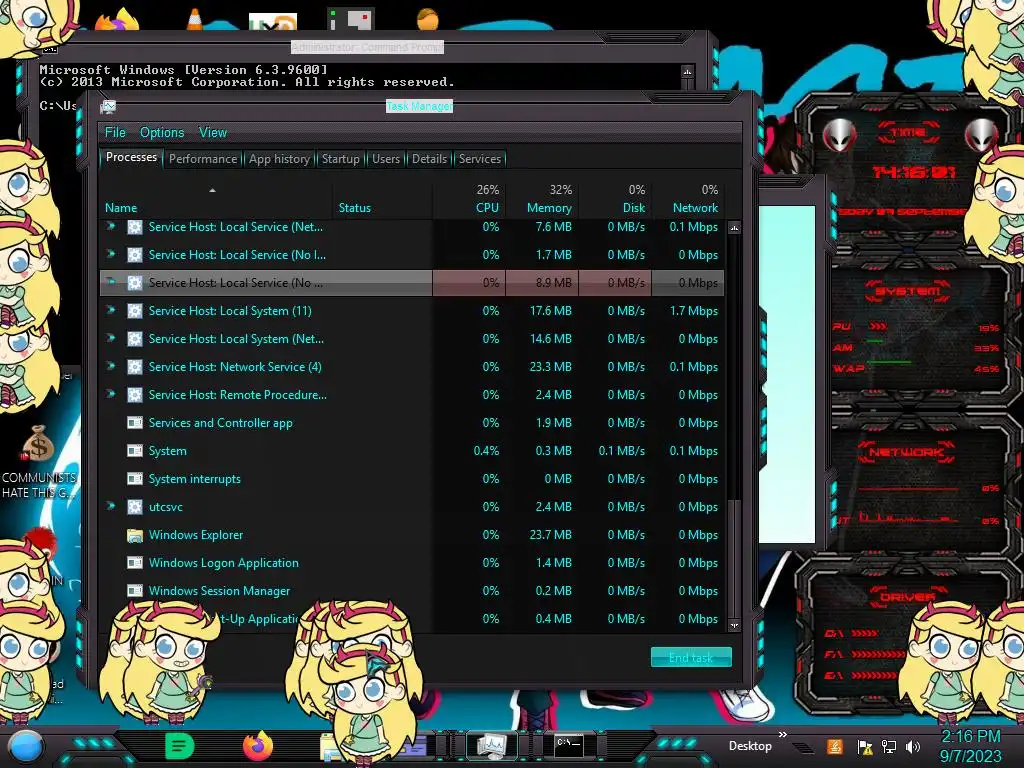
Task: Click the gear icon of Service Host: Local System (11)
Action: point(135,311)
